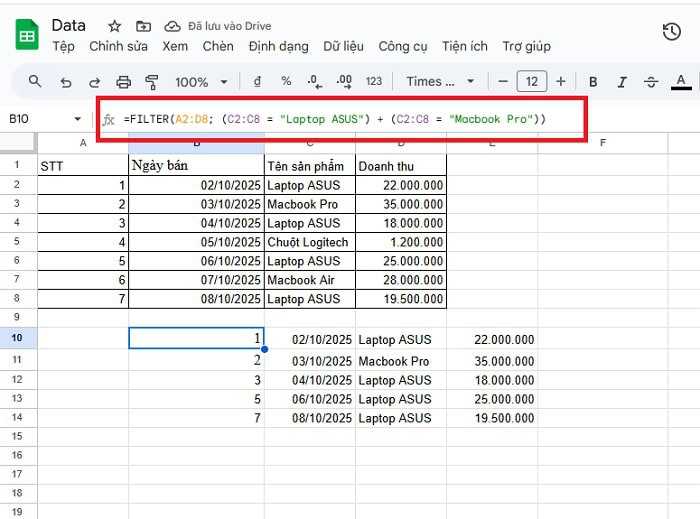Click the search menus magnifier icon
Viewport: 700px width, 519px height.
(35, 82)
